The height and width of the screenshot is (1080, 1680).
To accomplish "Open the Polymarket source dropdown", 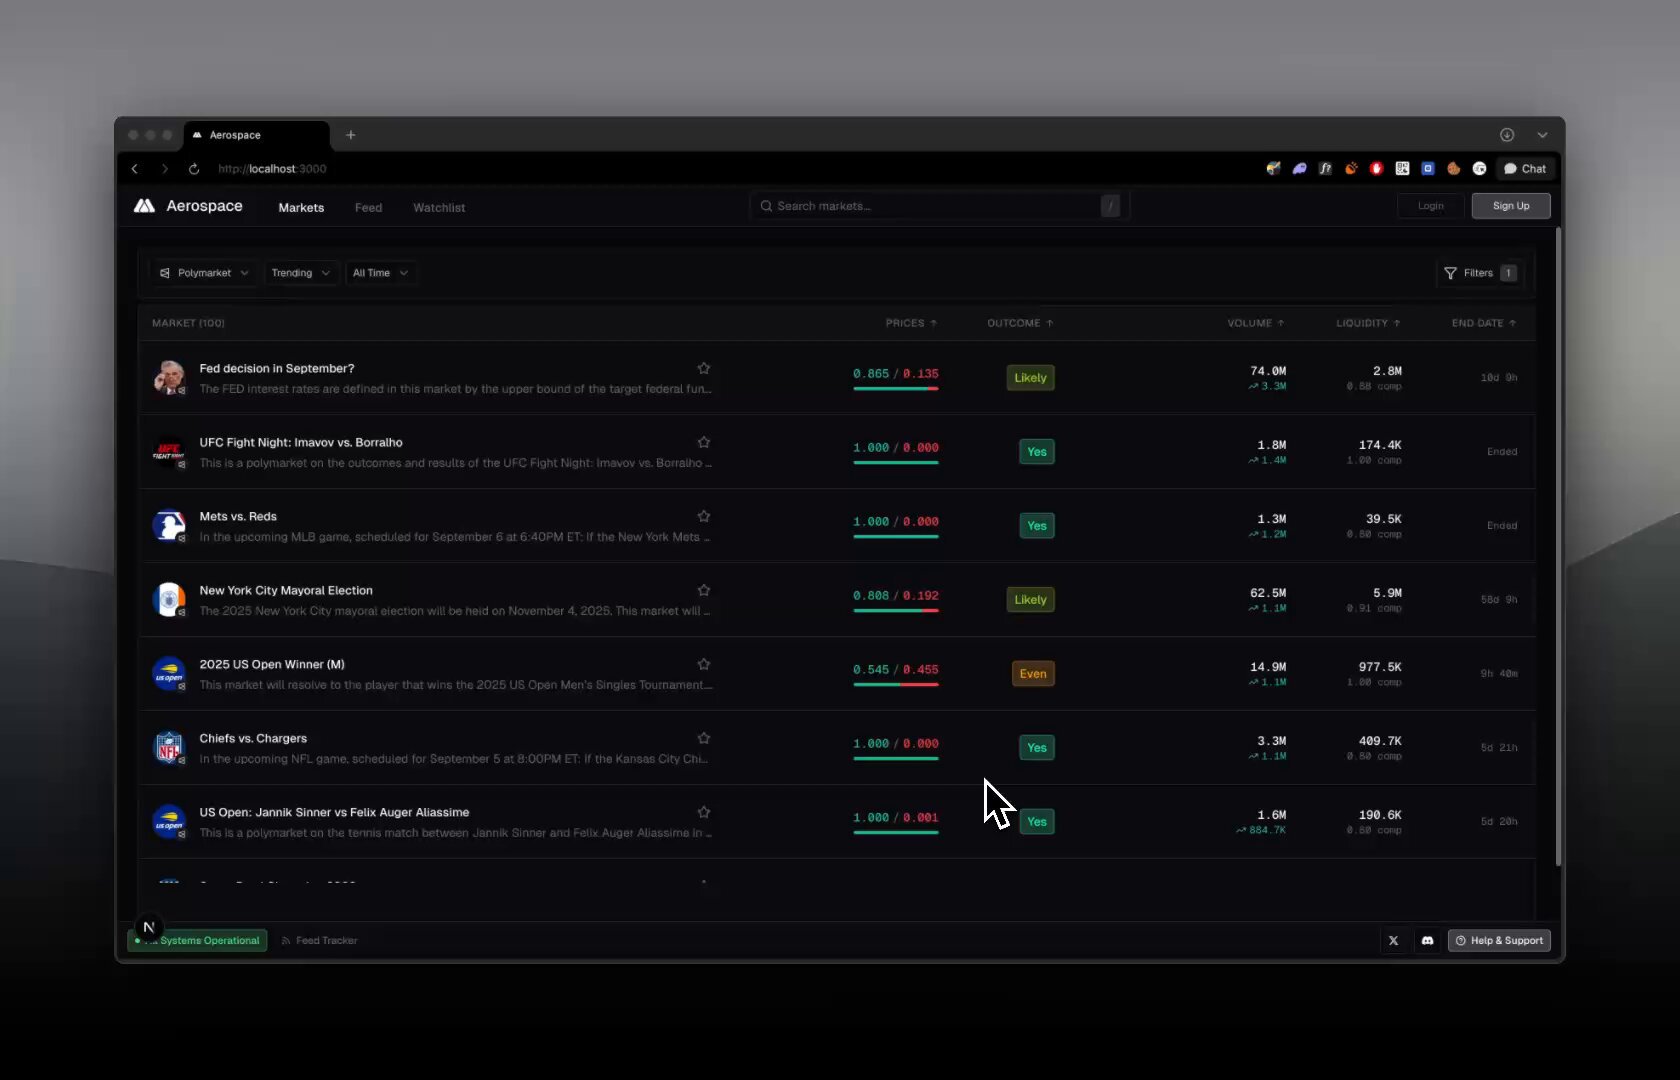I will tap(203, 272).
